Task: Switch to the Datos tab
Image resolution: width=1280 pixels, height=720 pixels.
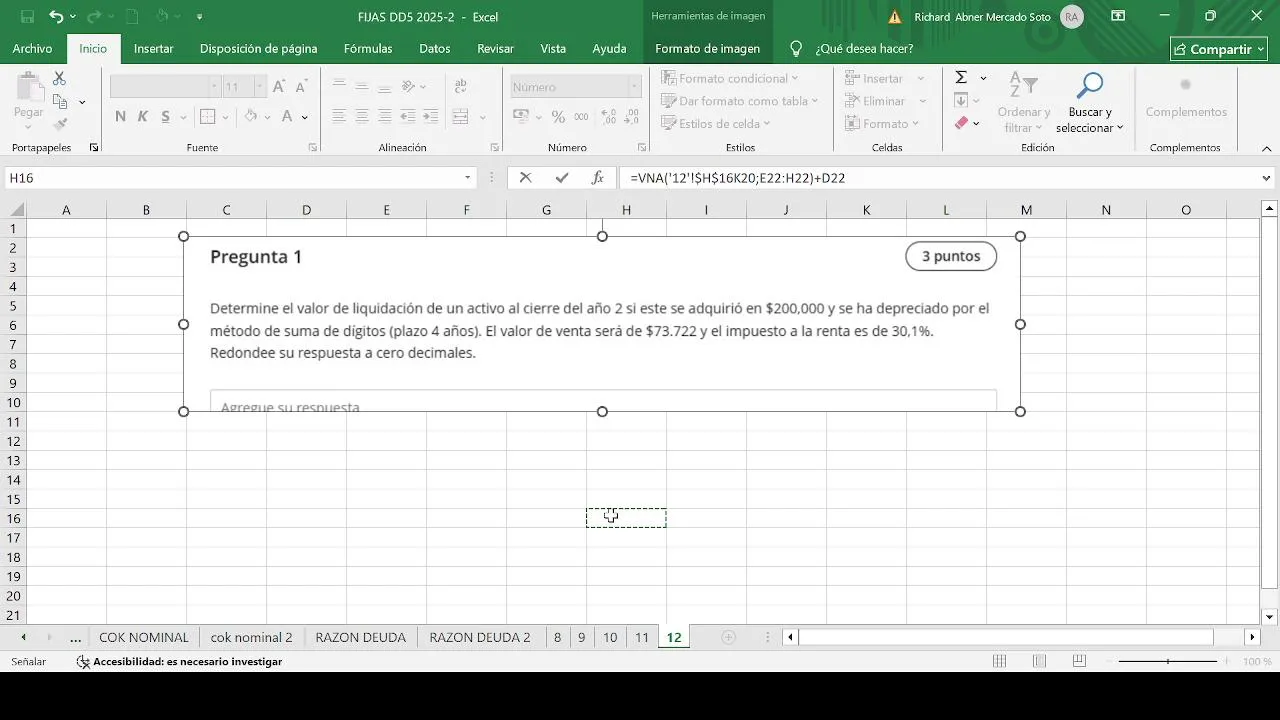Action: 434,48
